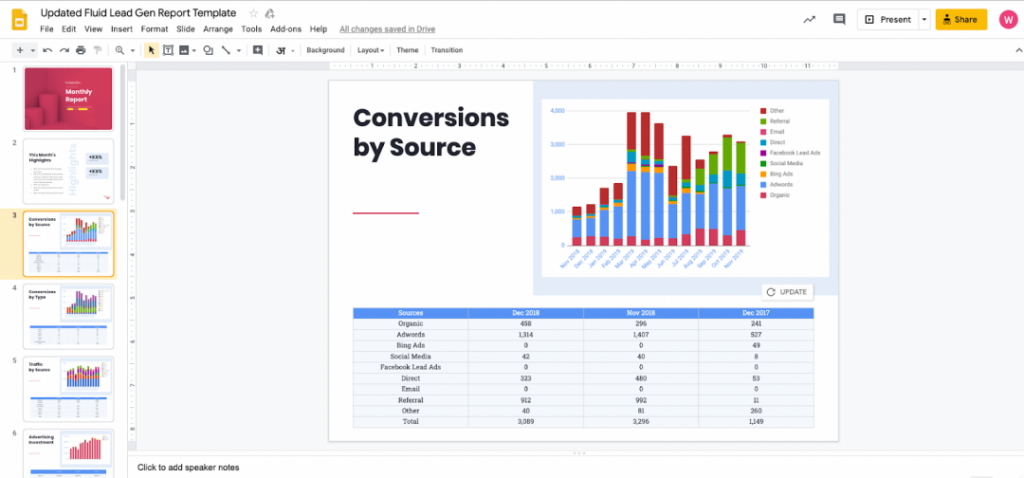Click the Undo arrow in the toolbar

pos(48,50)
